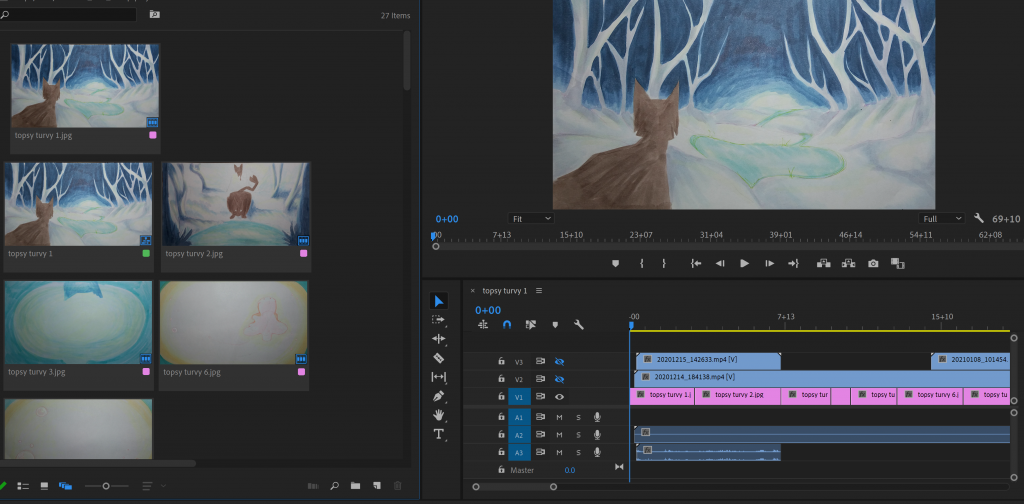This screenshot has width=1024, height=504.
Task: Select topsy turvy 6.jpg thumbnail
Action: (x=233, y=323)
